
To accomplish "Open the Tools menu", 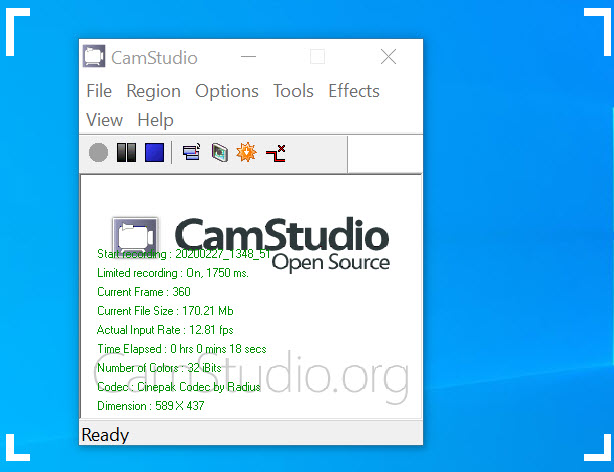I will tap(293, 91).
